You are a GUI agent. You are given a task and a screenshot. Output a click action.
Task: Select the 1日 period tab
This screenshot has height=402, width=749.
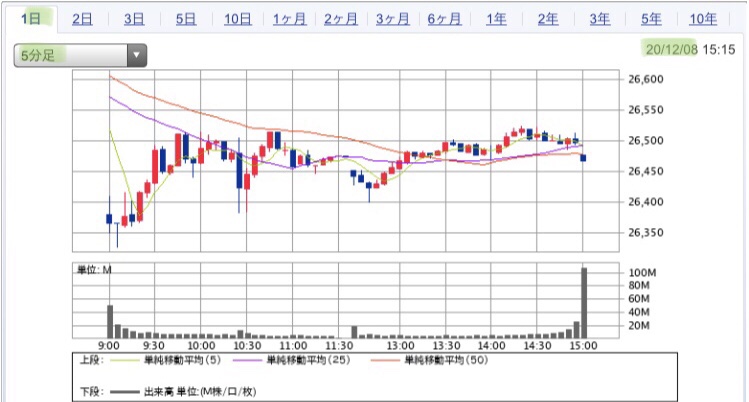pos(31,19)
